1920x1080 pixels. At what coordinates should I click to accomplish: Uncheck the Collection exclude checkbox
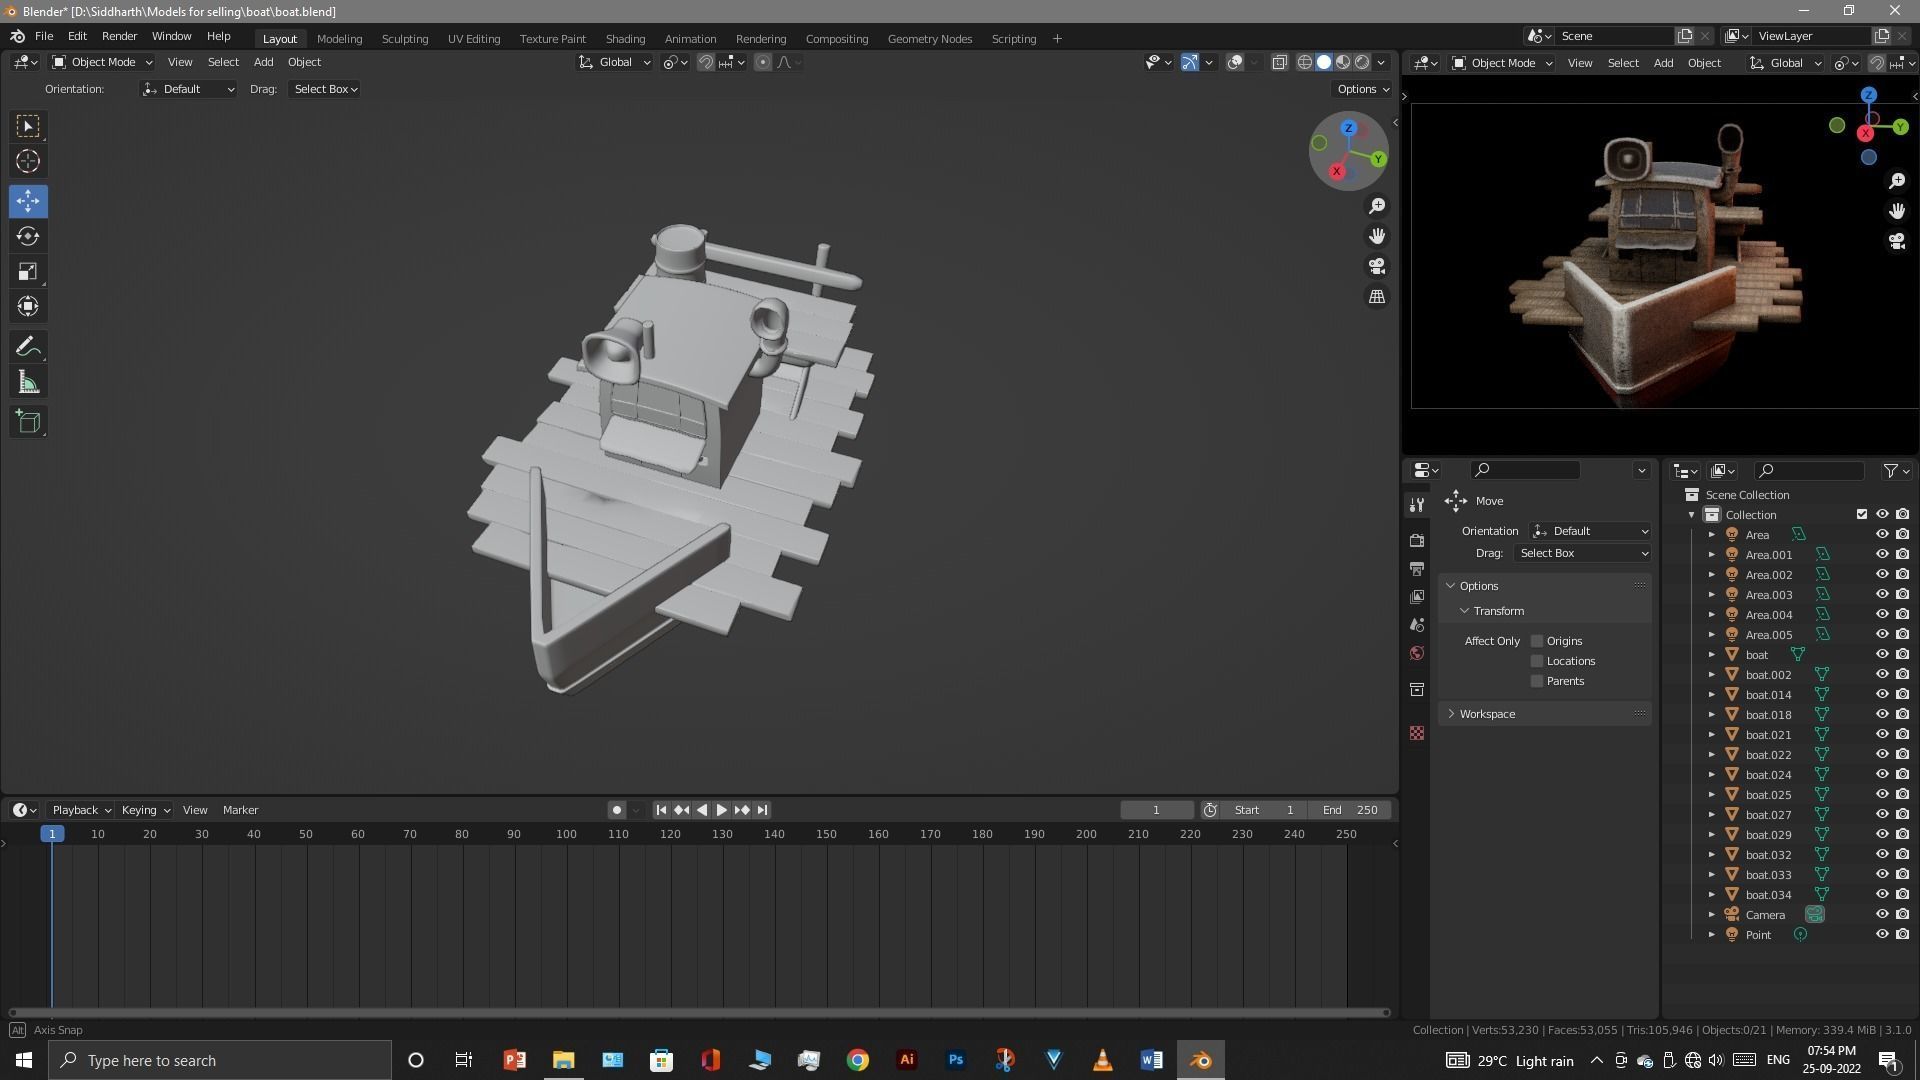[x=1861, y=514]
